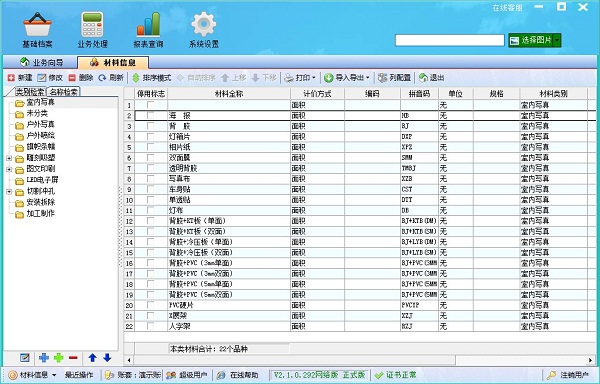Click the blue up arrow below tree

[92, 358]
